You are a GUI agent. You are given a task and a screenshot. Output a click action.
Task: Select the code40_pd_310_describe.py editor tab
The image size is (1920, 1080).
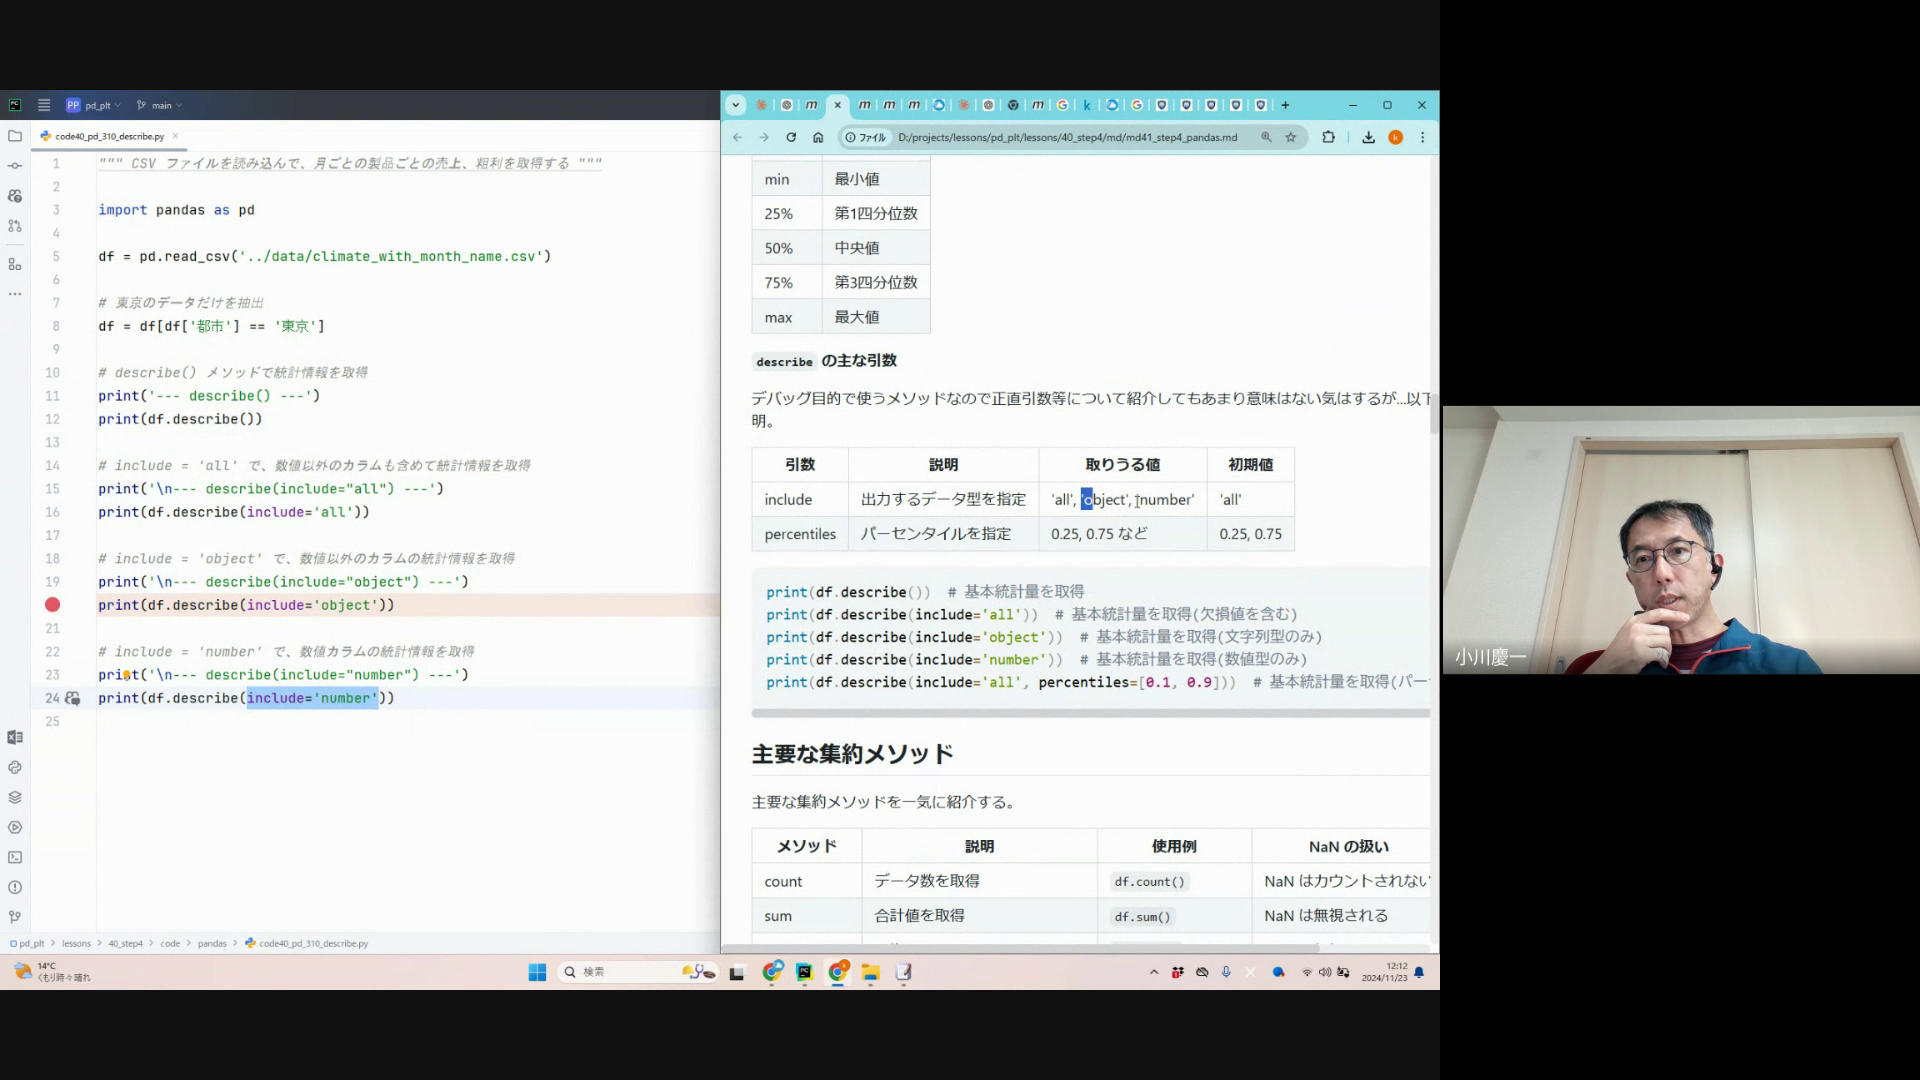[x=109, y=136]
